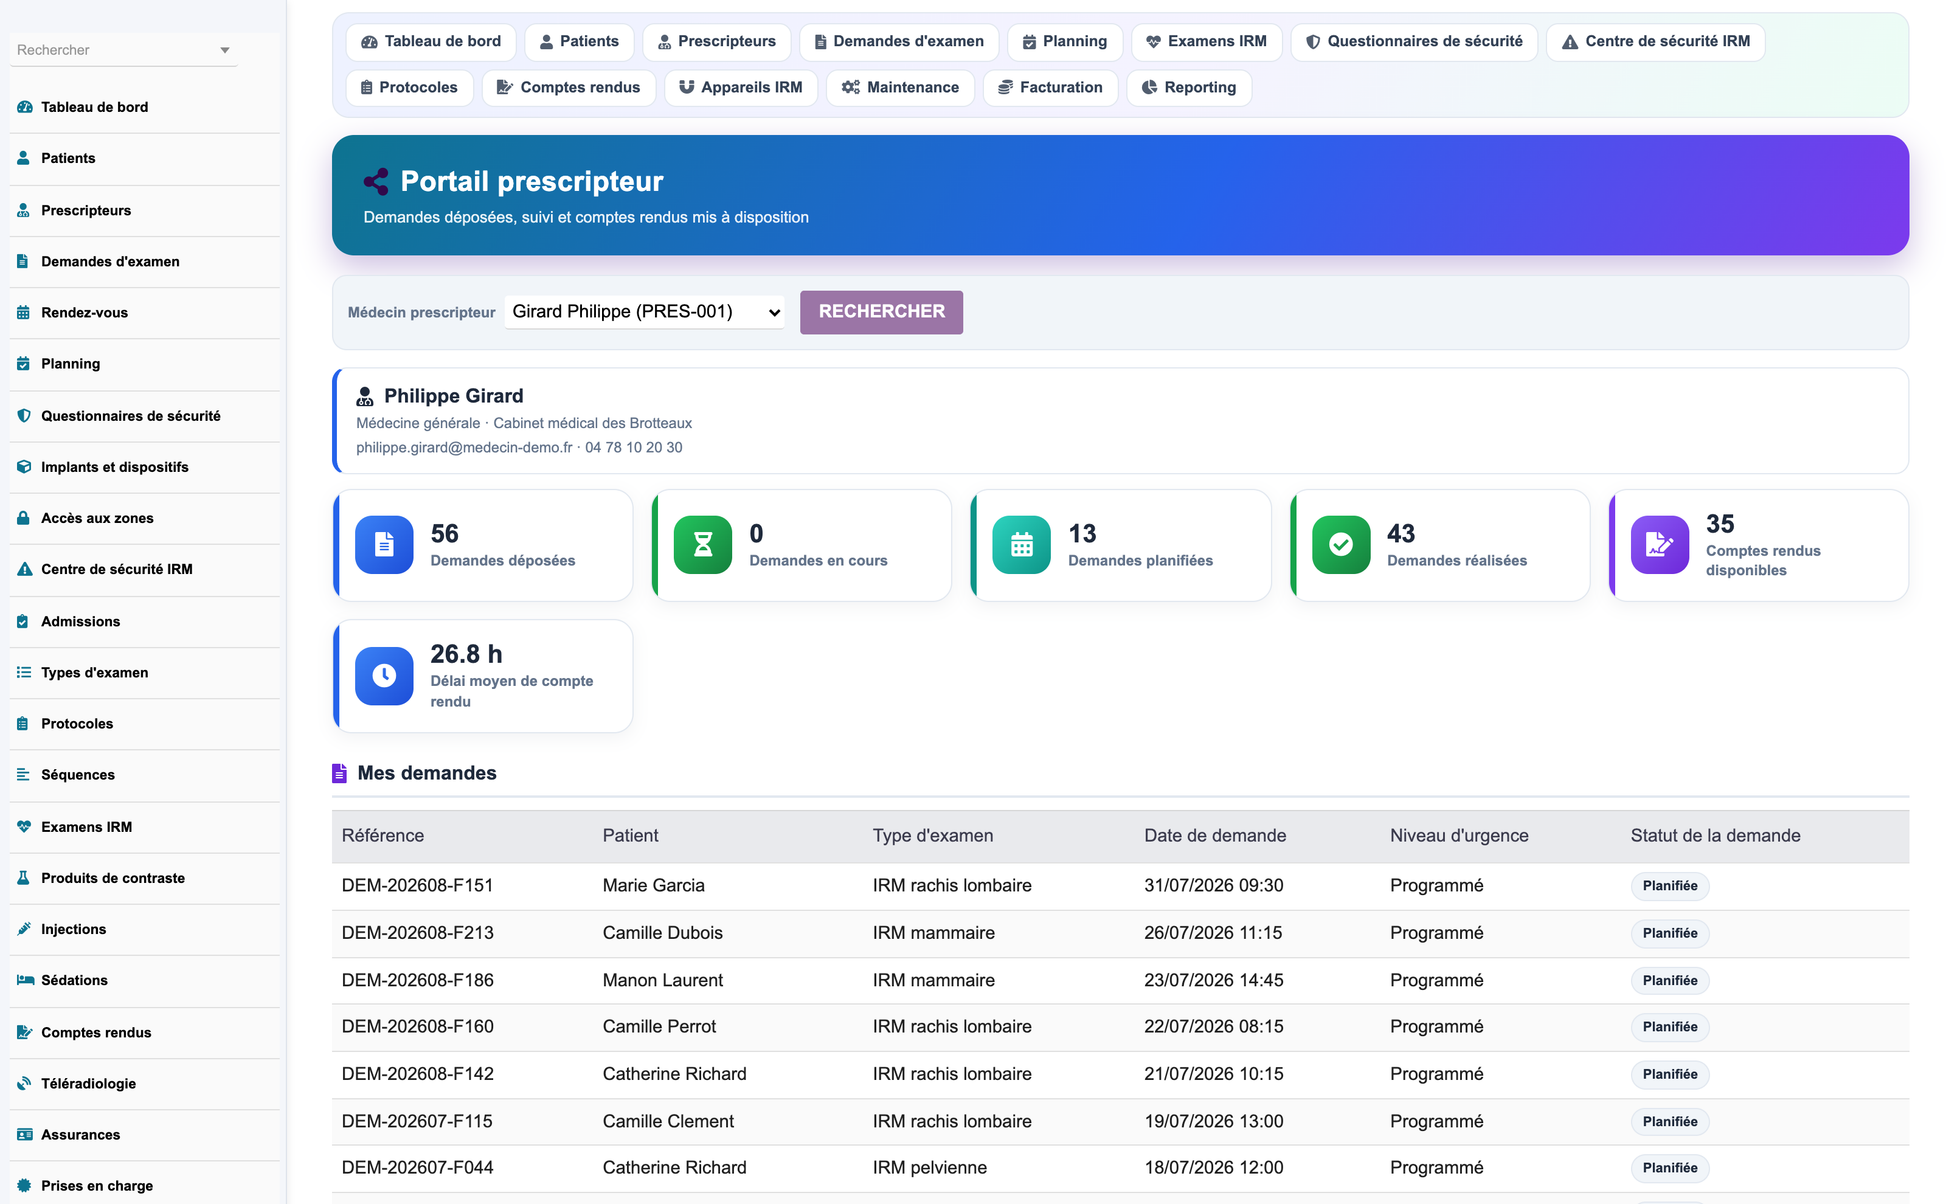Click the Sédations sidebar bed icon
The width and height of the screenshot is (1946, 1204).
click(x=25, y=979)
